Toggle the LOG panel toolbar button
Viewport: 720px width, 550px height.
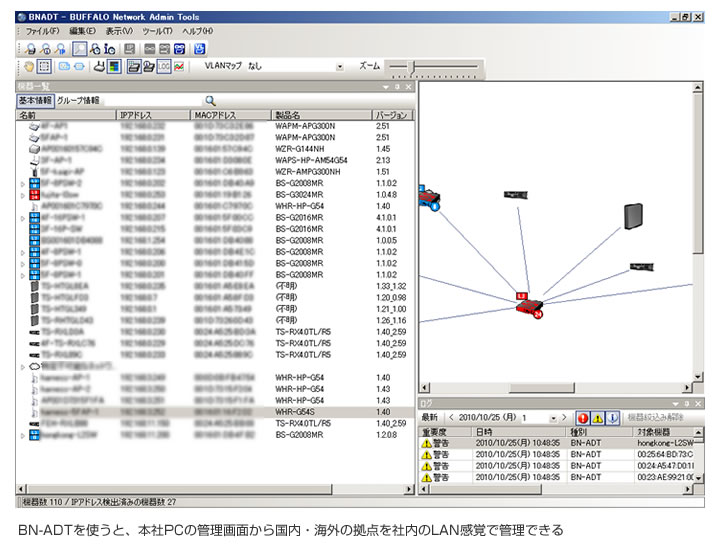pyautogui.click(x=164, y=67)
